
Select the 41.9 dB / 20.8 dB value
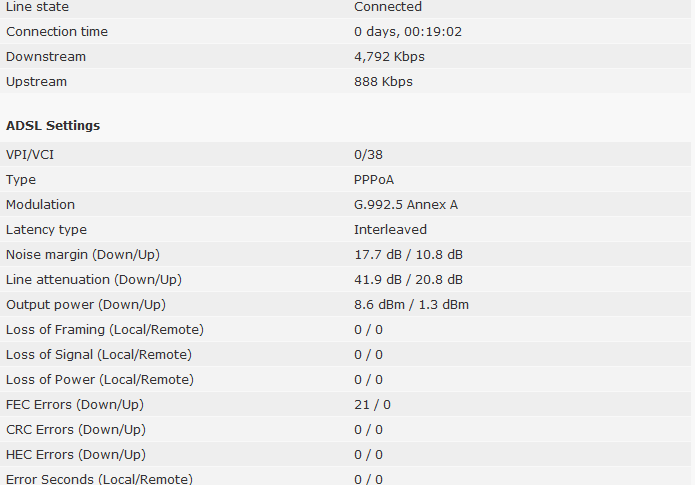pos(408,280)
